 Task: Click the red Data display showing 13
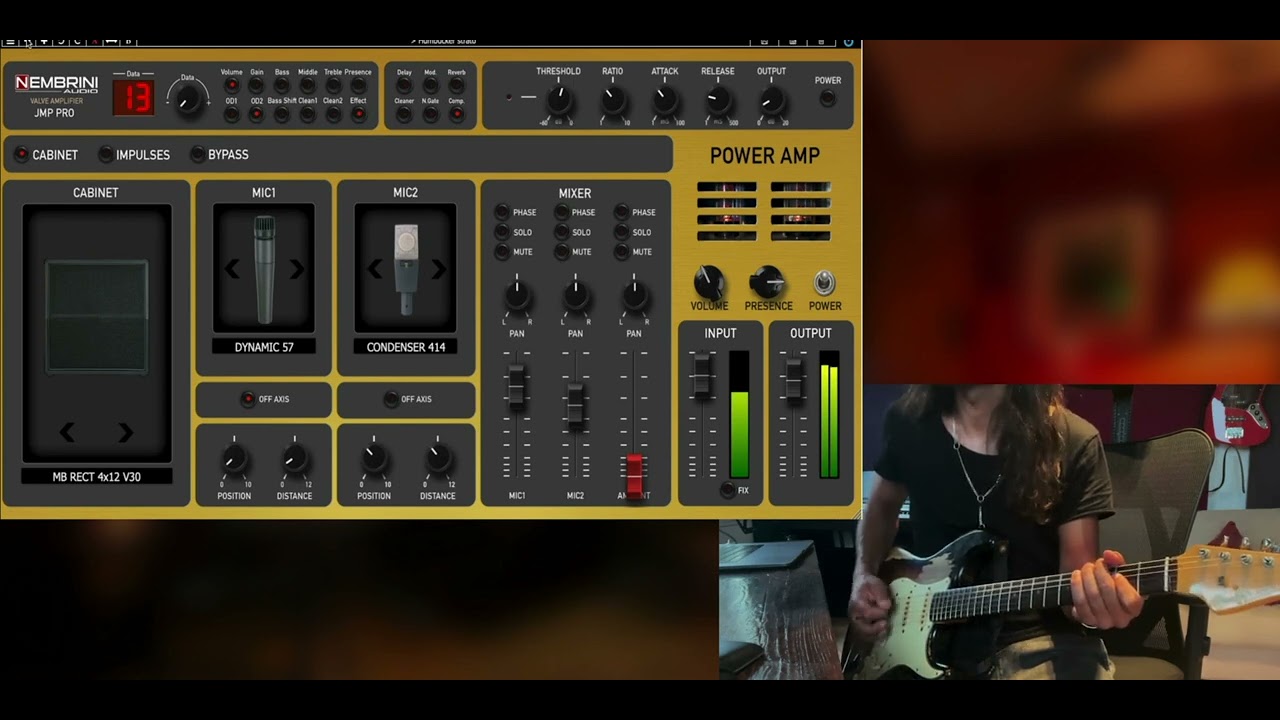(x=133, y=98)
